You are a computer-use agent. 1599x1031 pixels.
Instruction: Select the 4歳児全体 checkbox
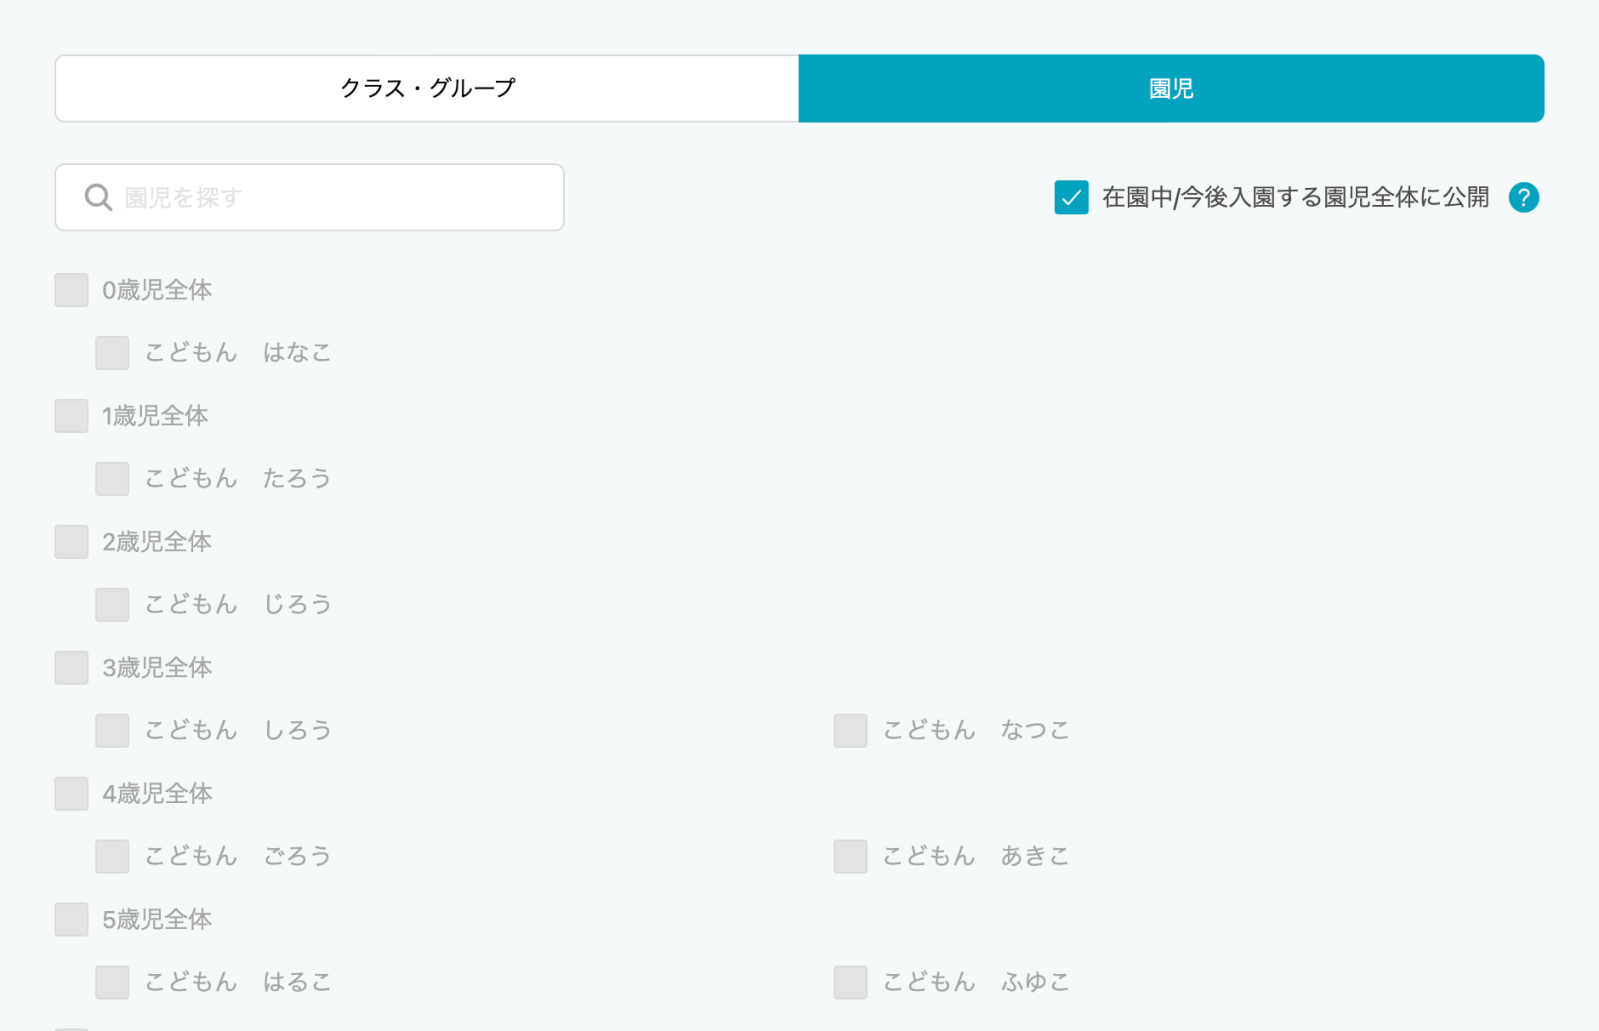[72, 794]
